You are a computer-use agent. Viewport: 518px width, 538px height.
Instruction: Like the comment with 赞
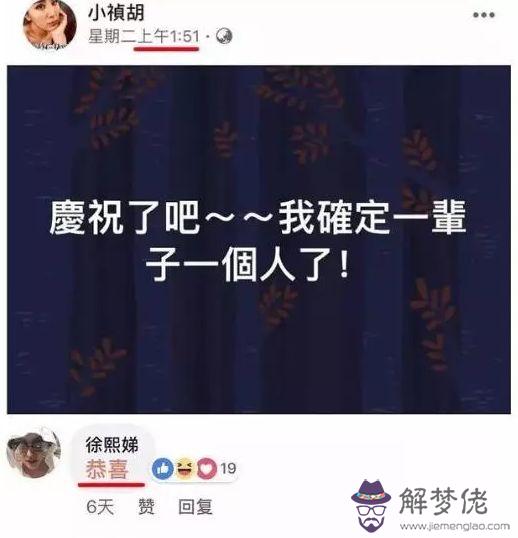147,507
